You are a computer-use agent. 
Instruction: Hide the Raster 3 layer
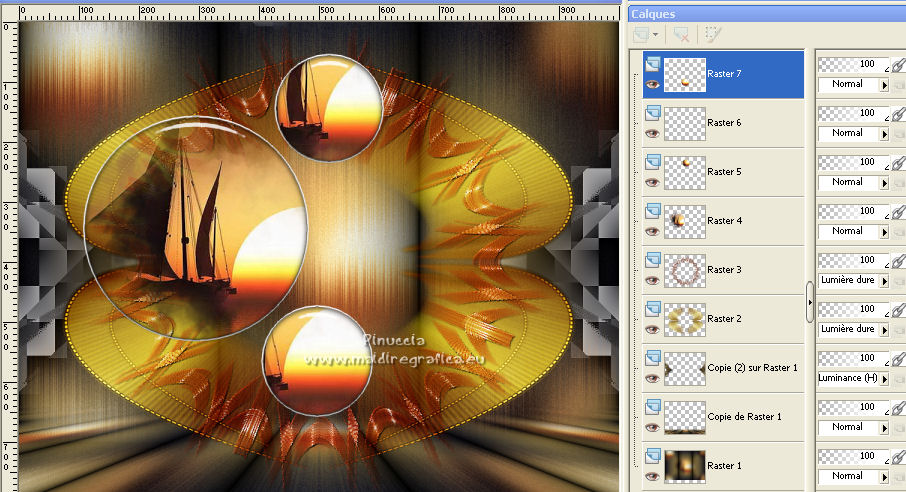click(652, 281)
